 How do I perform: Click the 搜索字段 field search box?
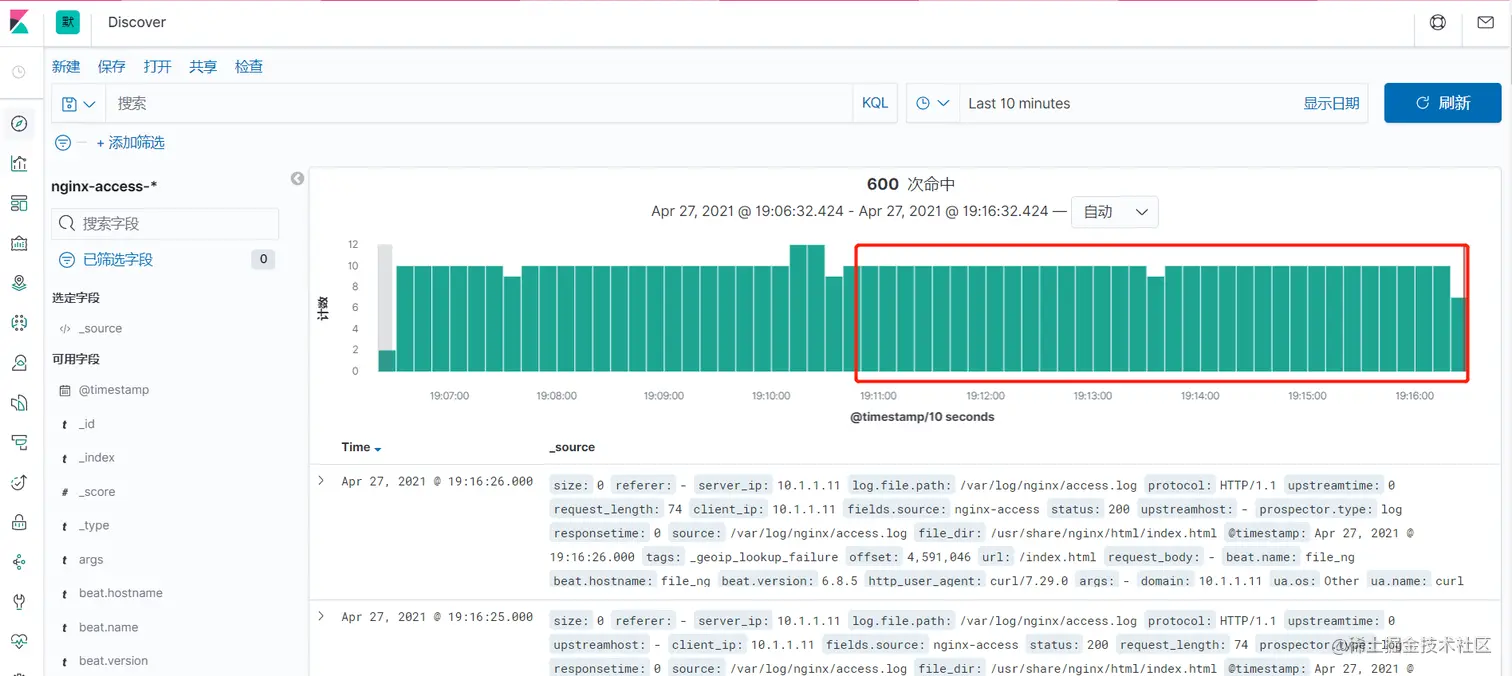click(165, 223)
